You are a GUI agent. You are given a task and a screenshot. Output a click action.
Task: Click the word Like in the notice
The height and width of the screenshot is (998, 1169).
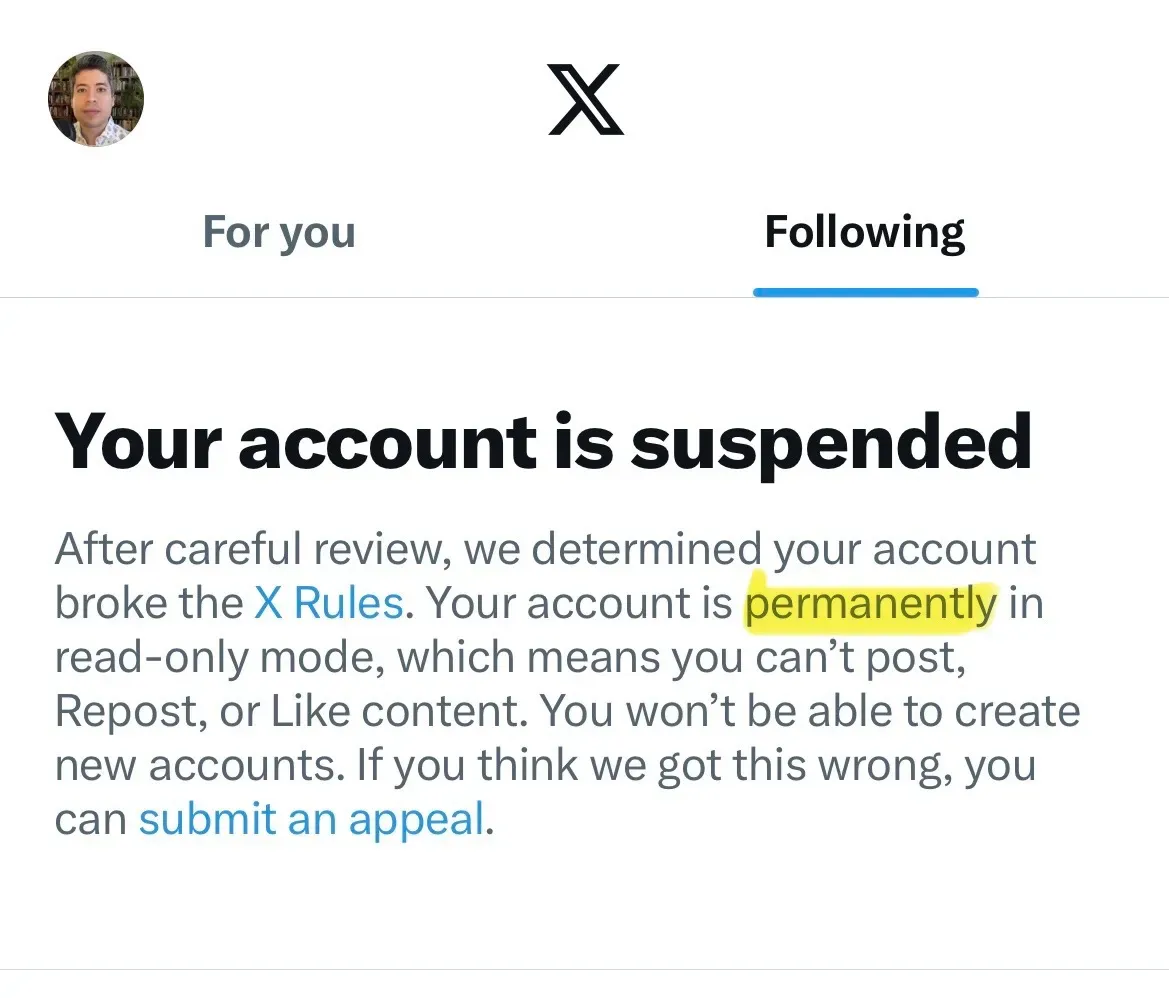click(x=310, y=711)
